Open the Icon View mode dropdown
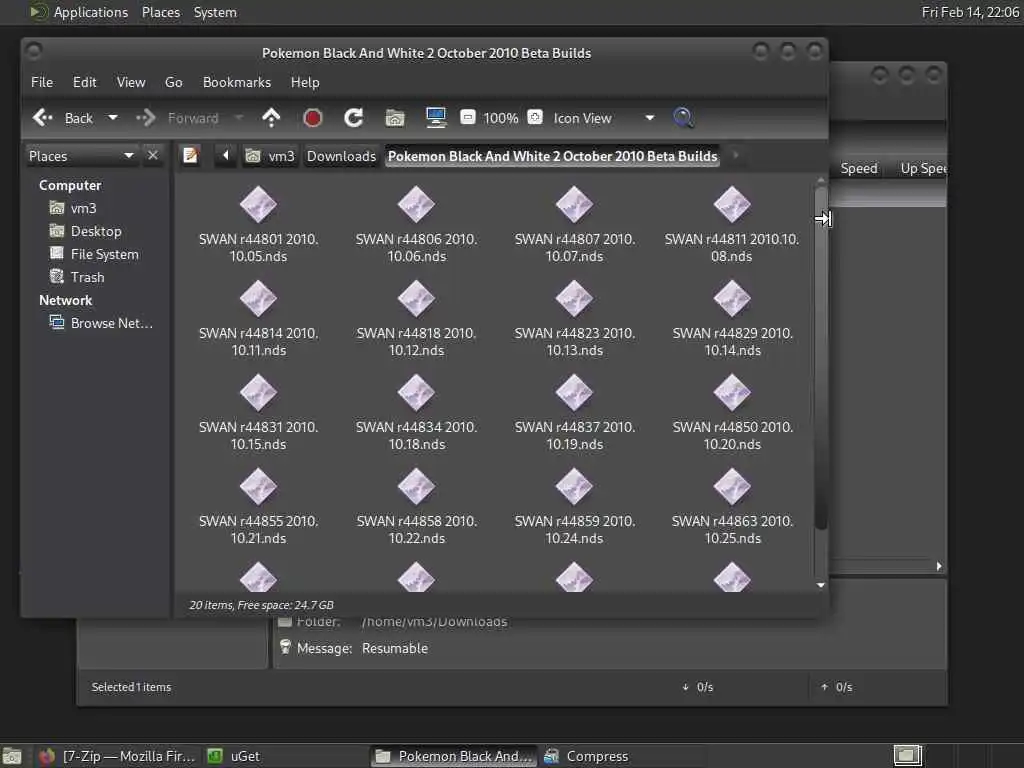1024x768 pixels. pos(603,118)
